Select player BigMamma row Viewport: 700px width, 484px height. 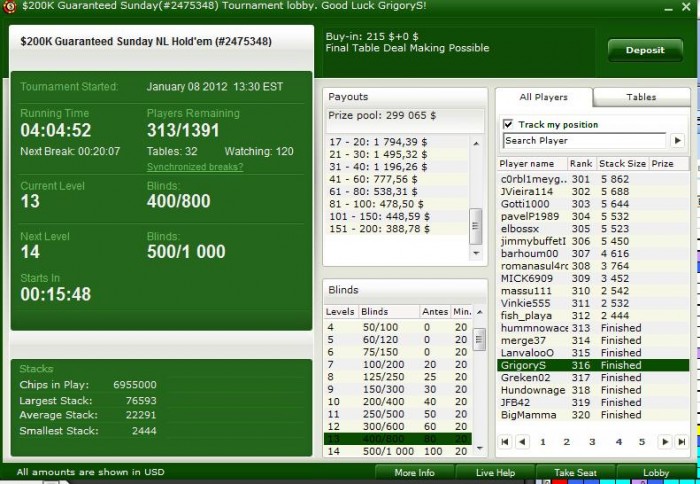[593, 415]
